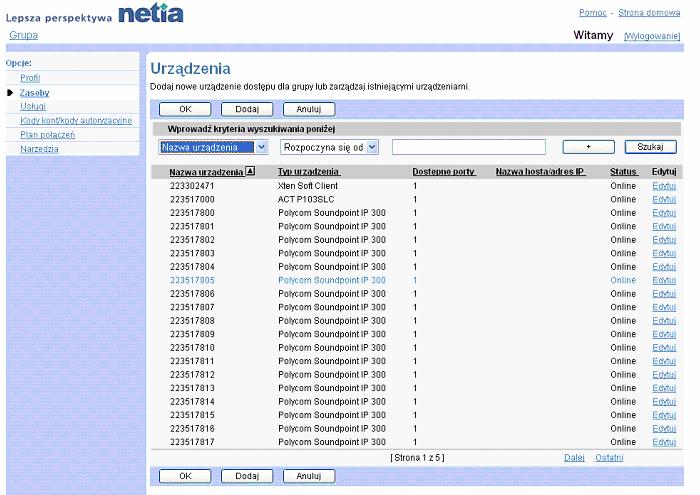
Task: Go to Strona domowa link
Action: coord(649,13)
